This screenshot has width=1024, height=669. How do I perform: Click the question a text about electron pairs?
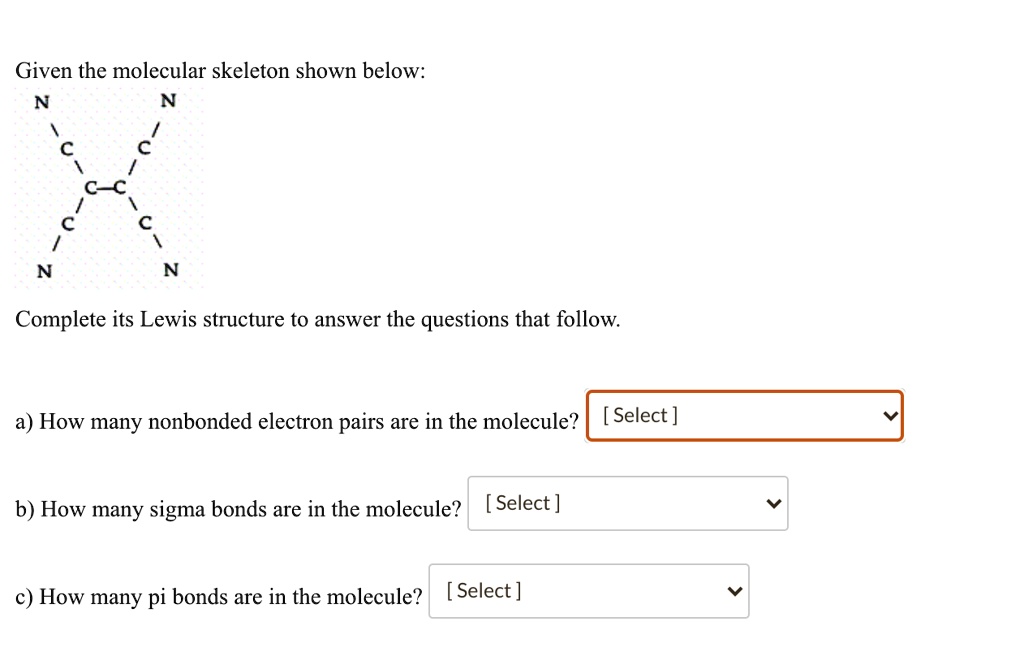(295, 421)
